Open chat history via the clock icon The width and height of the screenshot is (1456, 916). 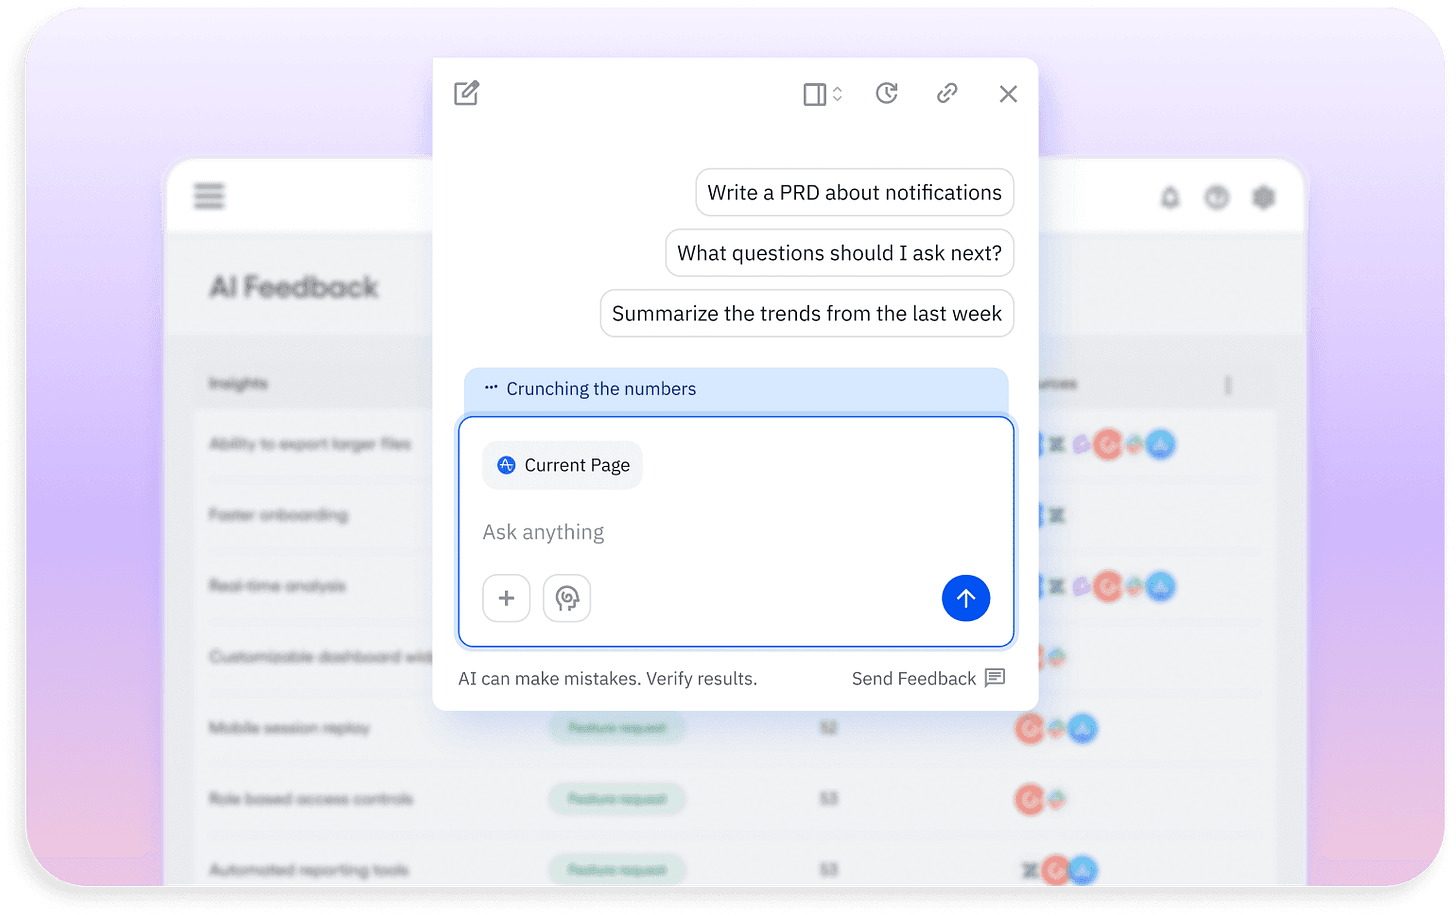tap(887, 93)
